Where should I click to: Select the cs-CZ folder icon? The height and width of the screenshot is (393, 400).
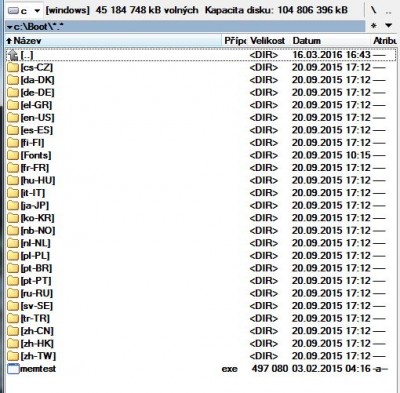(13, 67)
